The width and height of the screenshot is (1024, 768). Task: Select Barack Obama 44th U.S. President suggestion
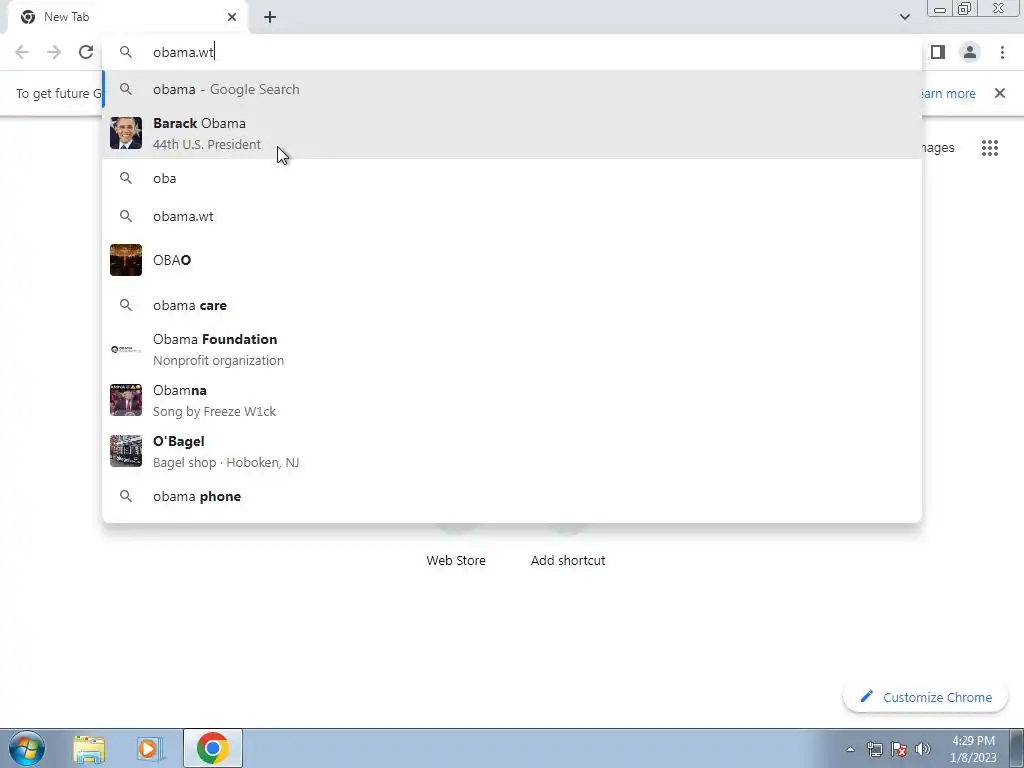512,133
